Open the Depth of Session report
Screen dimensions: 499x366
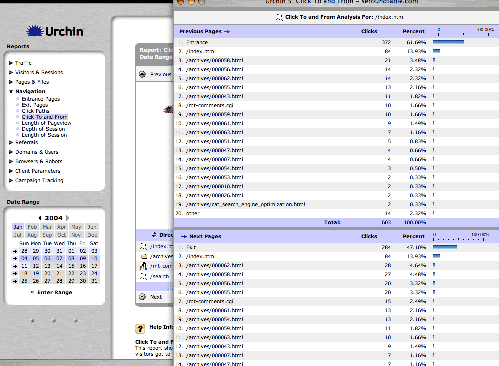[x=43, y=129]
